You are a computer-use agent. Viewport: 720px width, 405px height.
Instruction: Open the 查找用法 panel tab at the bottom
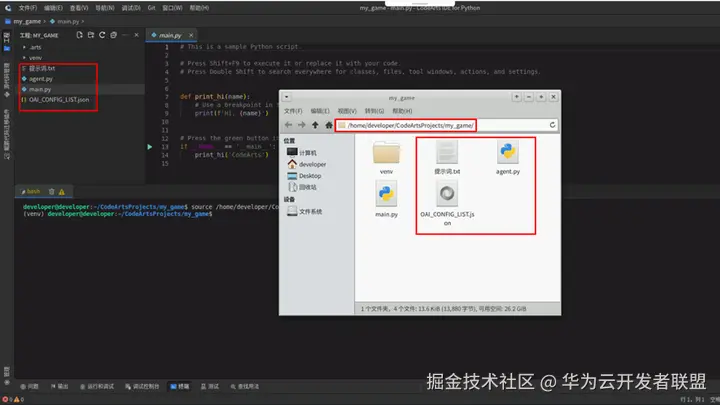tap(245, 387)
